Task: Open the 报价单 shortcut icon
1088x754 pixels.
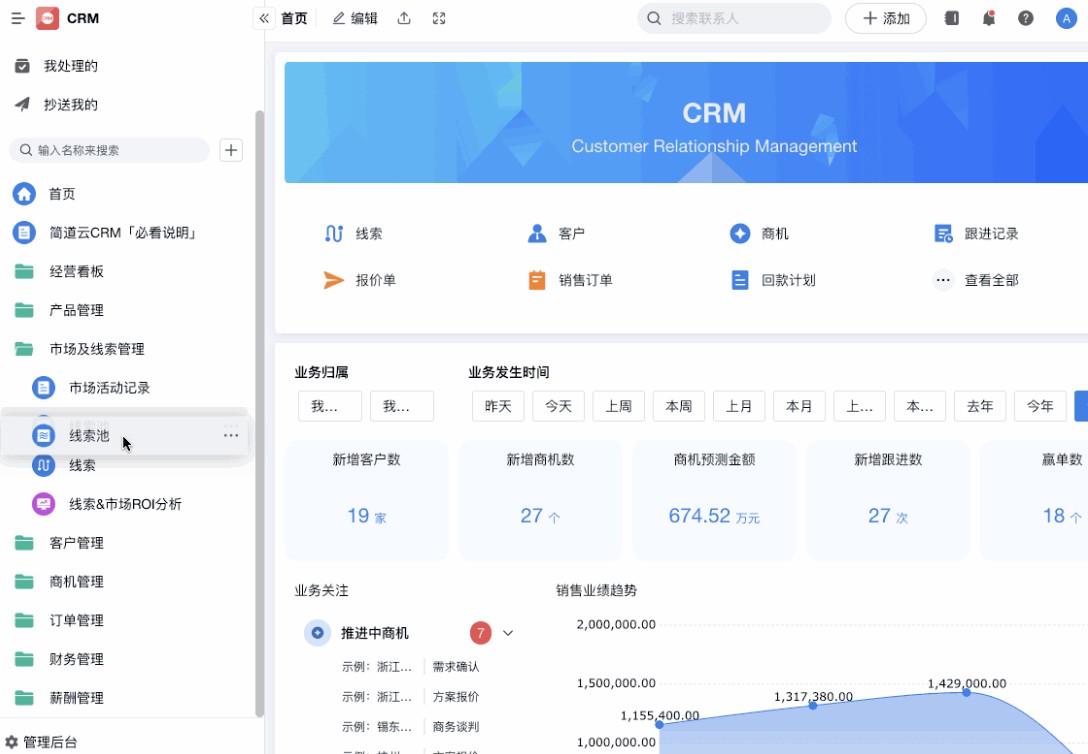Action: pos(334,280)
